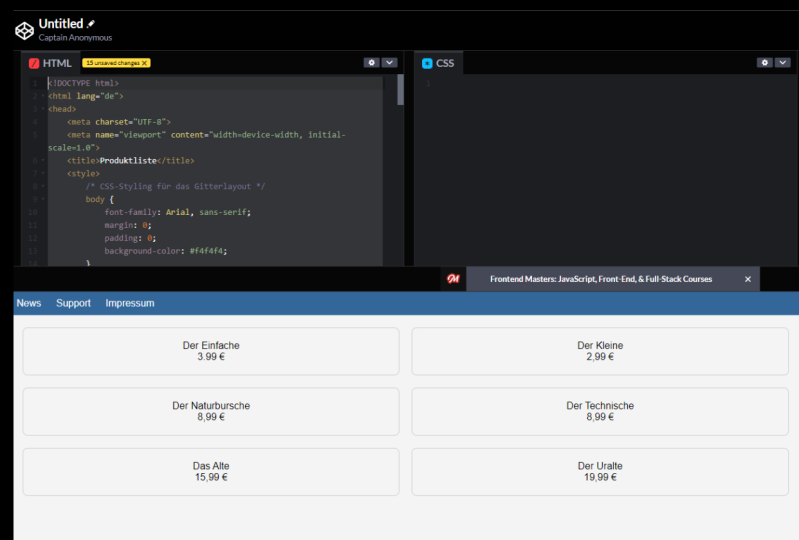The width and height of the screenshot is (799, 540).
Task: Click the Produktliste title text in code
Action: click(x=128, y=160)
